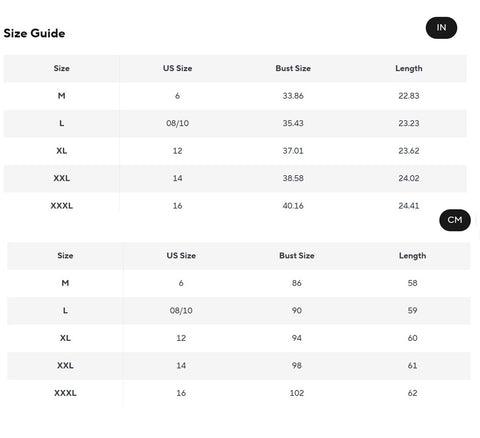Click bust value 33.86

click(x=293, y=96)
